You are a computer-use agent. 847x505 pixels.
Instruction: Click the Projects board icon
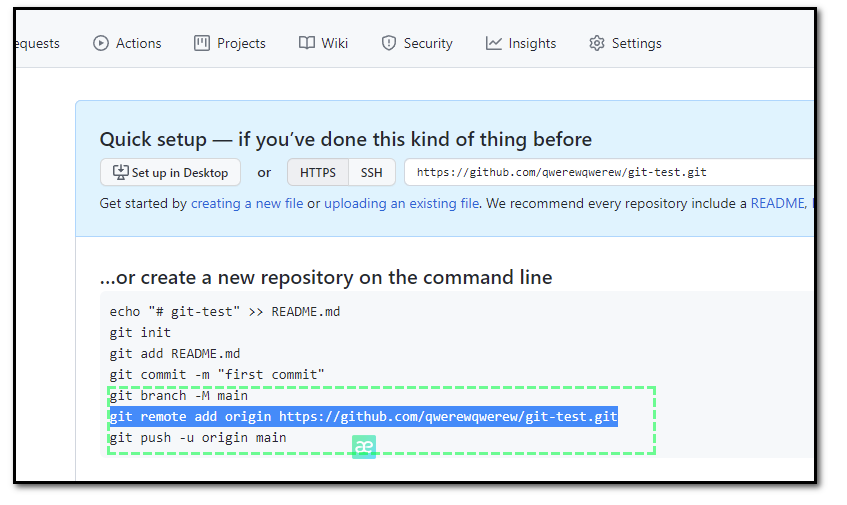tap(202, 43)
